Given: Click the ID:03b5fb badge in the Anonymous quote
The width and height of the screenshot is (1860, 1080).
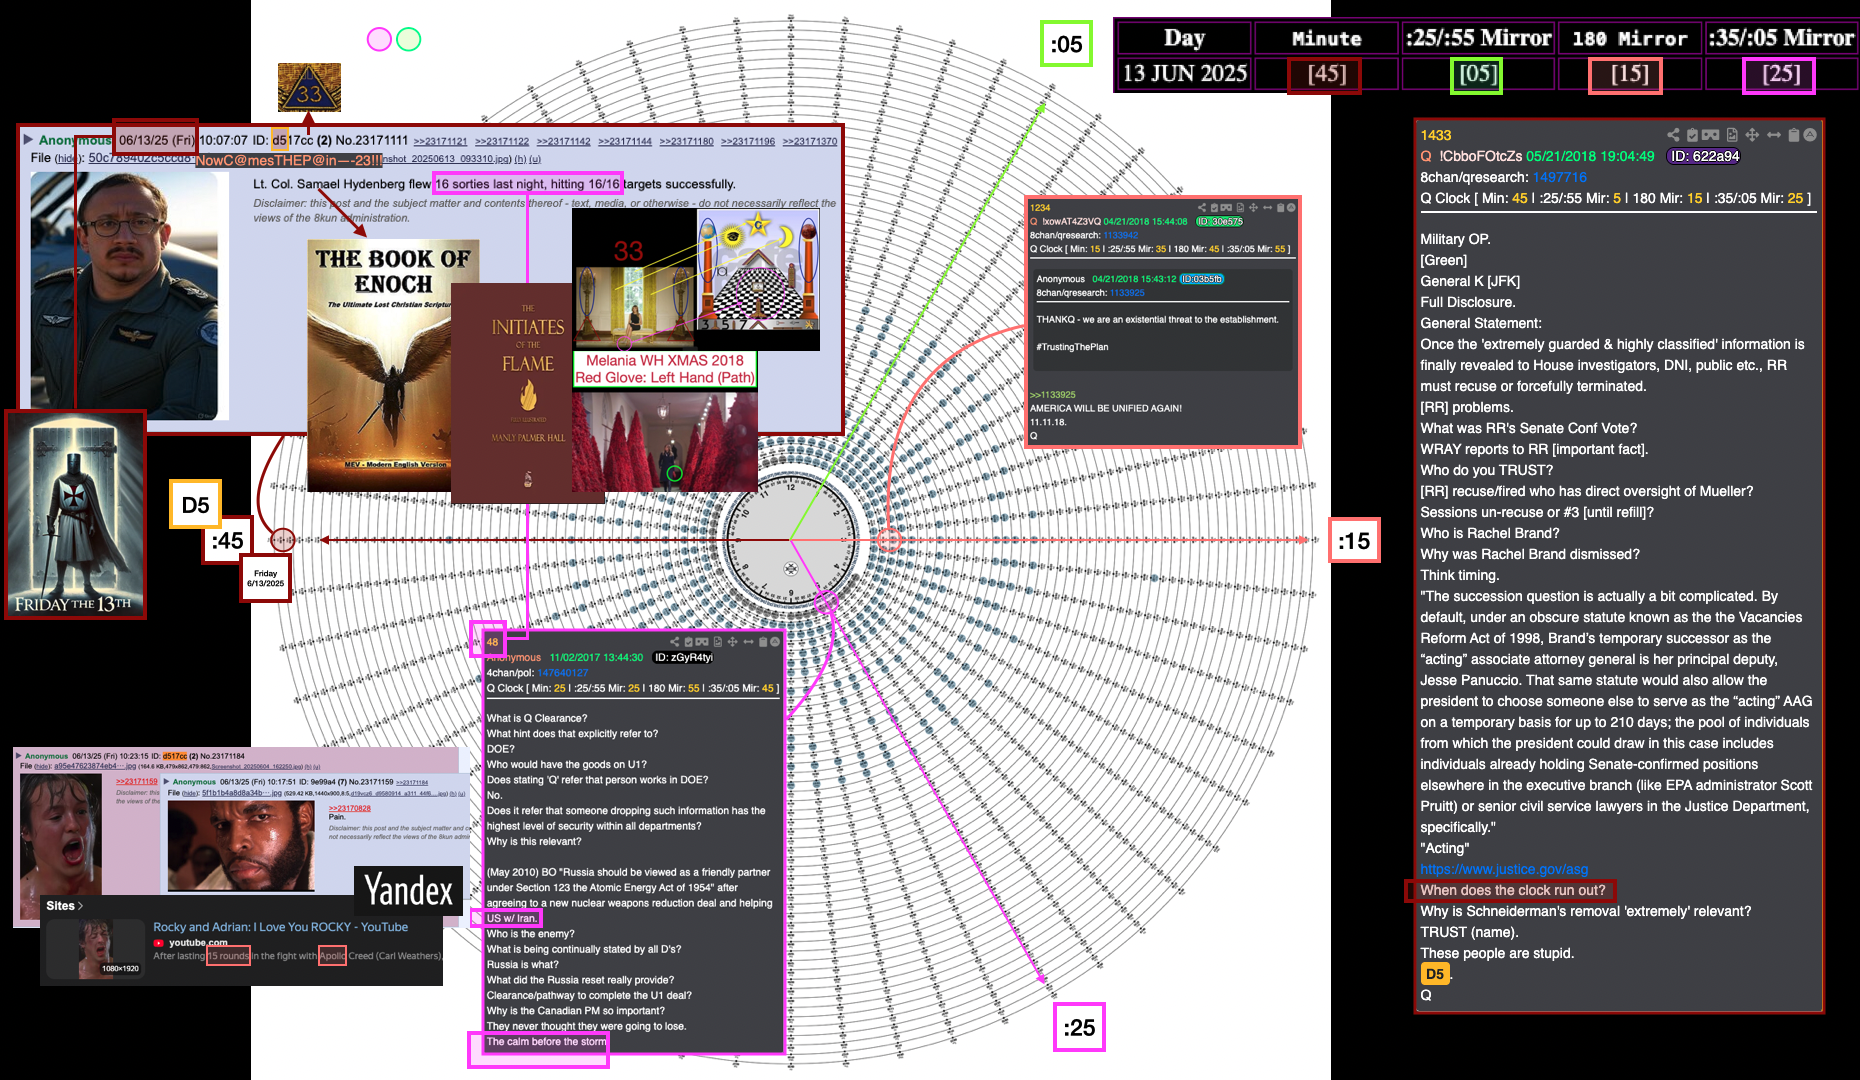Looking at the screenshot, I should click(x=1201, y=279).
